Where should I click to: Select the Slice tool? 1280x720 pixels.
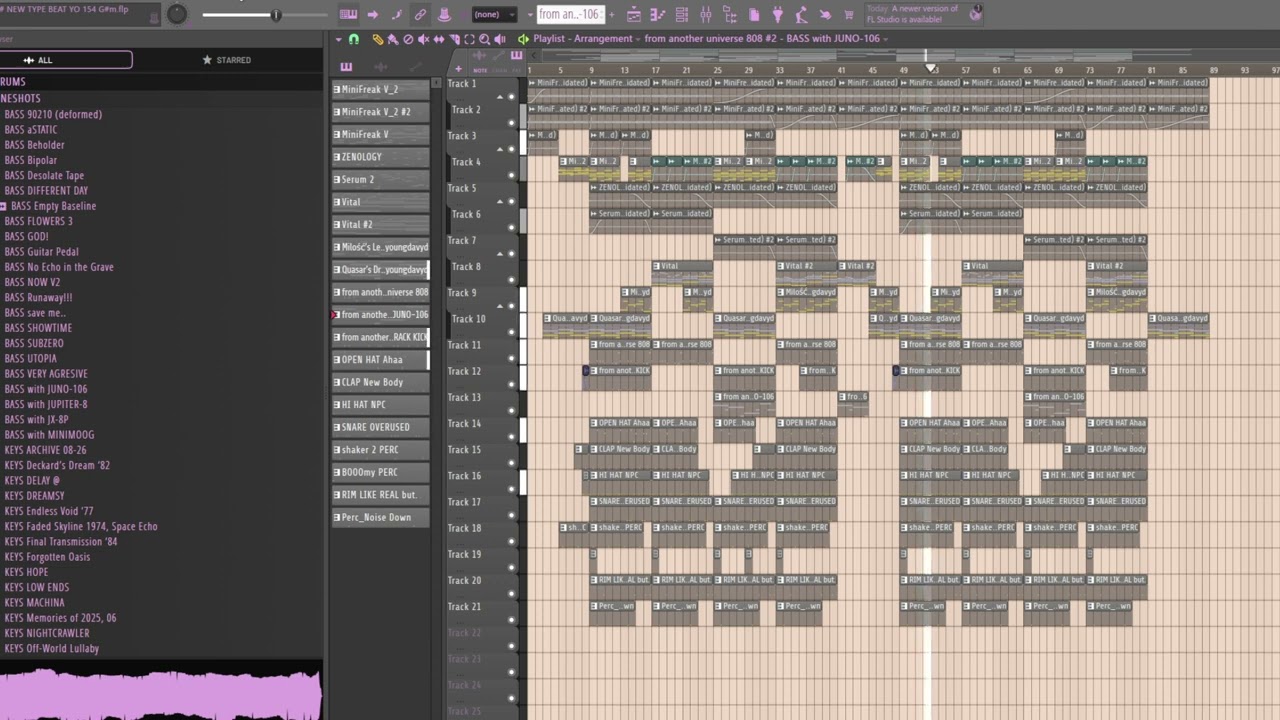454,39
